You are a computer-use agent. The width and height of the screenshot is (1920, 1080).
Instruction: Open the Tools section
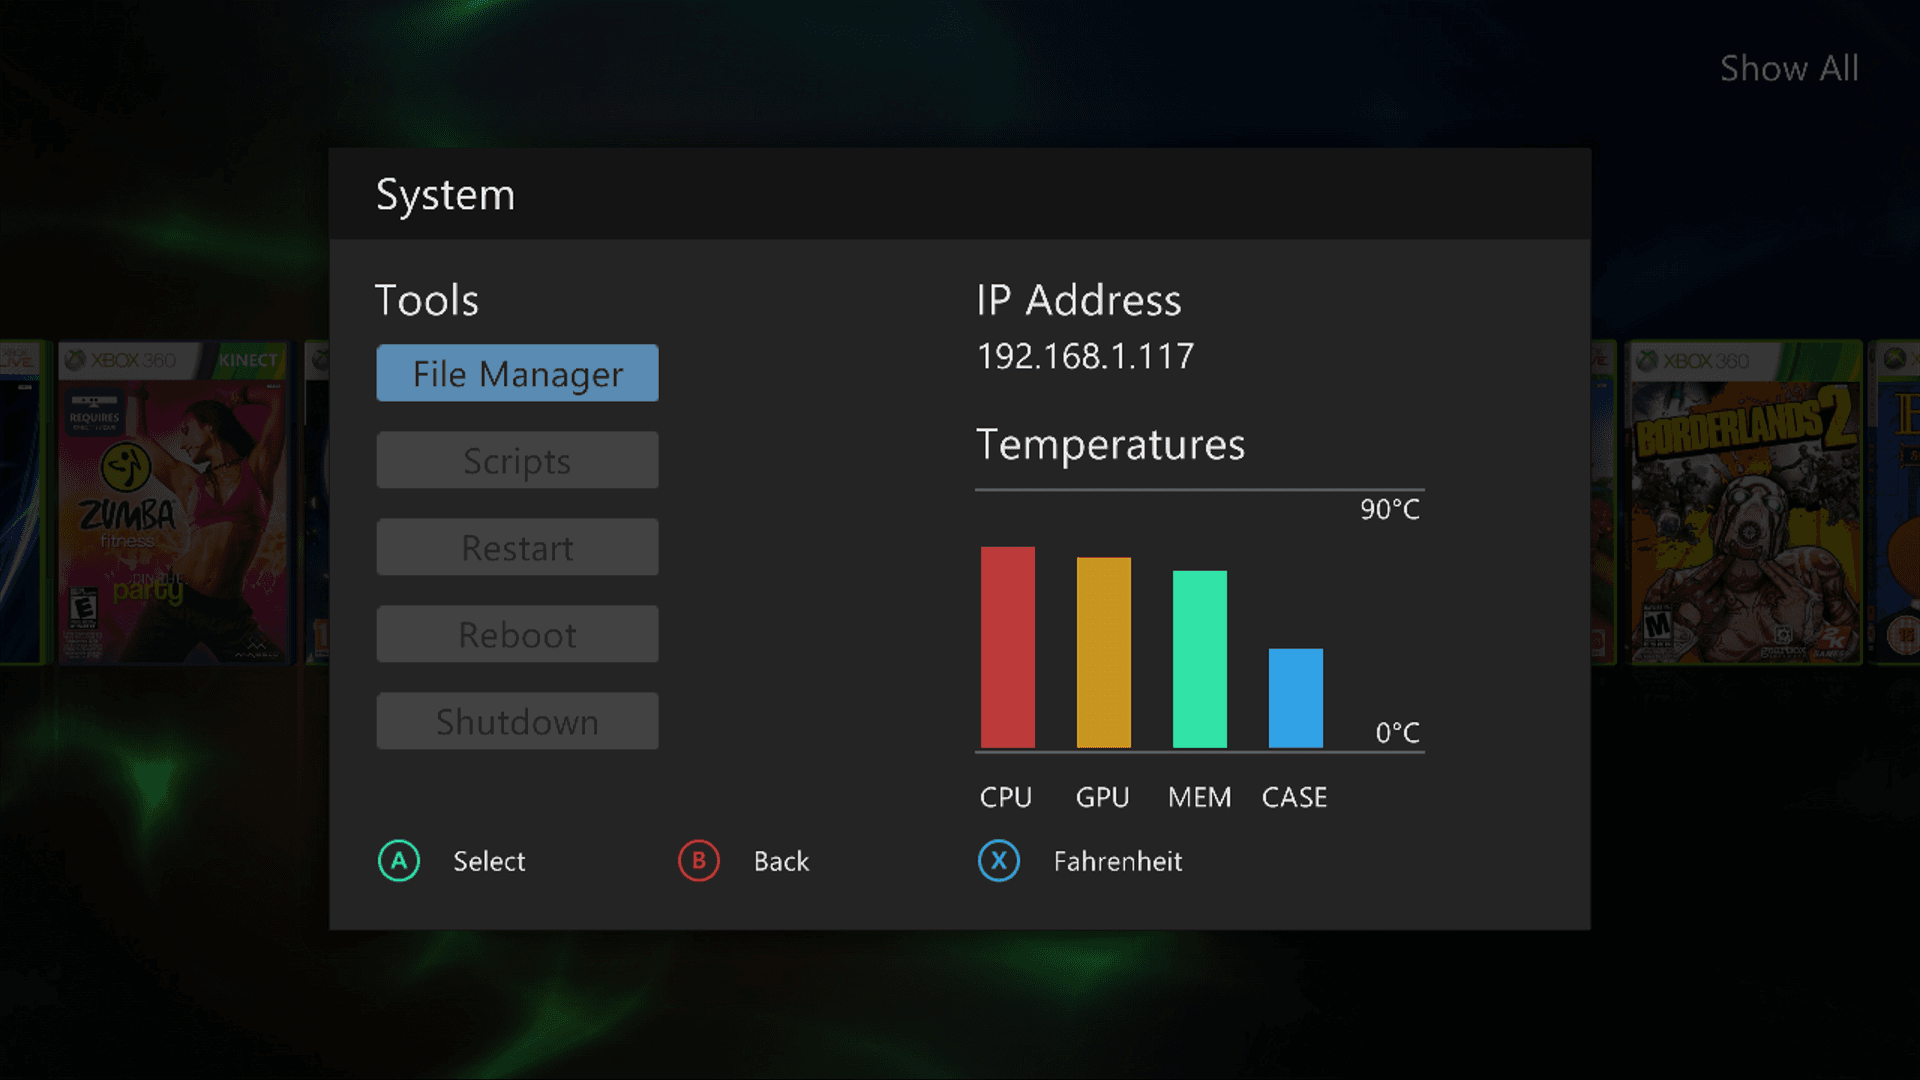427,299
